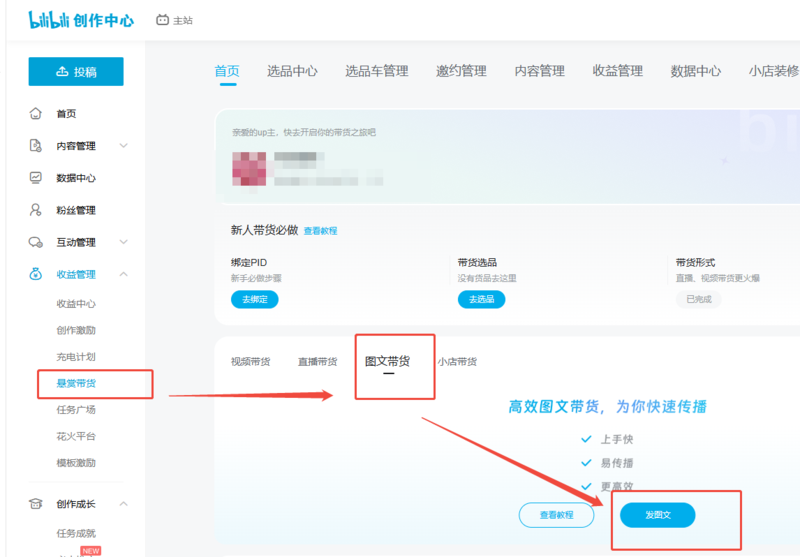The image size is (800, 557).
Task: Click the 易传播 checkmark item
Action: coord(607,463)
